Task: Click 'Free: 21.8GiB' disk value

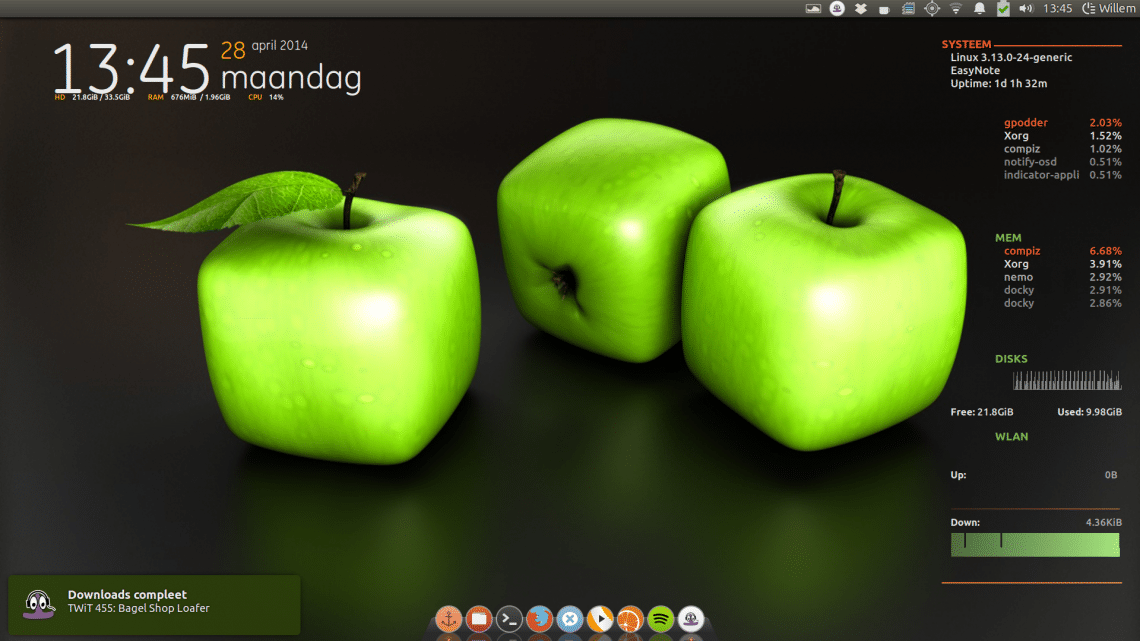Action: (x=982, y=412)
